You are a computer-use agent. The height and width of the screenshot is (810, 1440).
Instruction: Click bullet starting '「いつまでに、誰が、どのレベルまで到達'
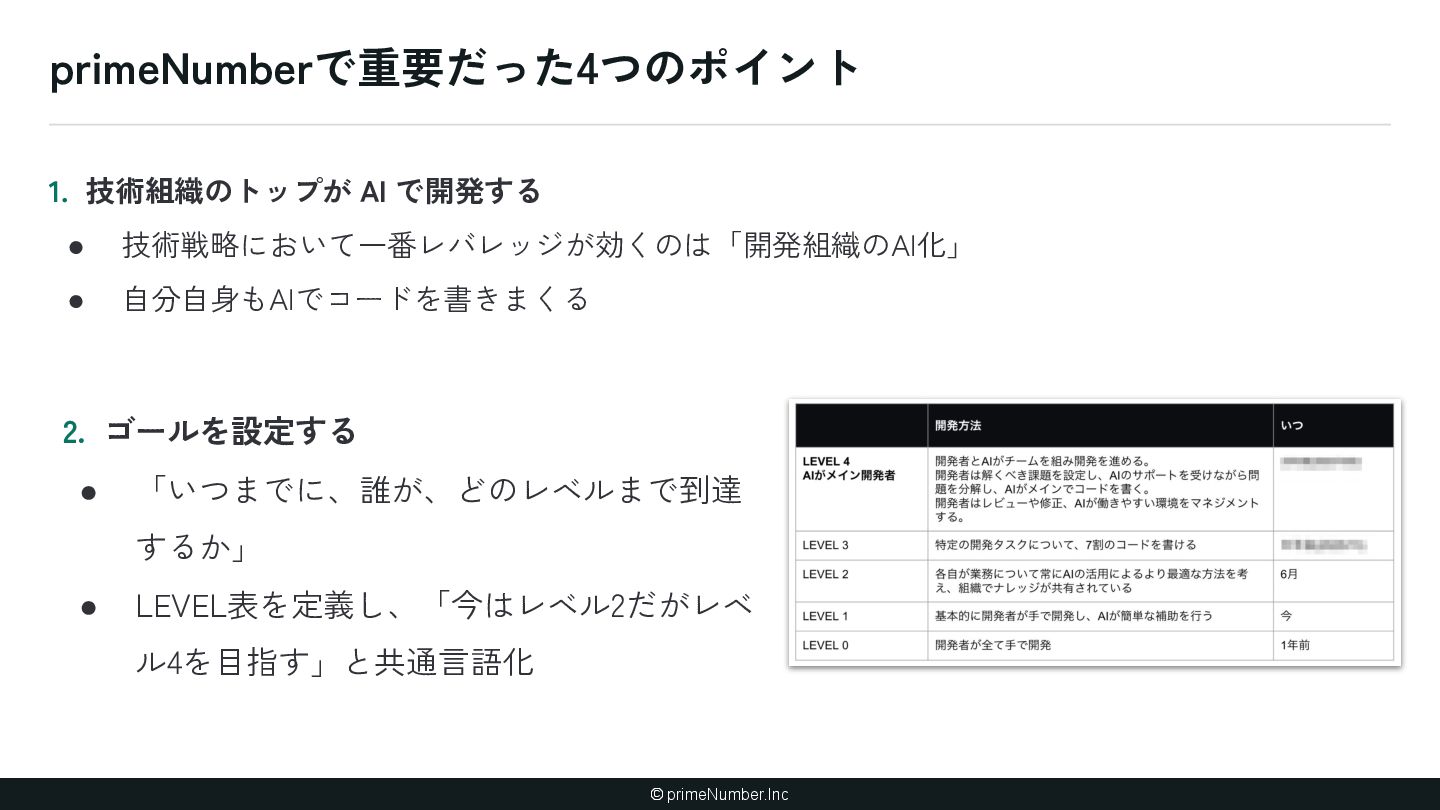point(438,518)
